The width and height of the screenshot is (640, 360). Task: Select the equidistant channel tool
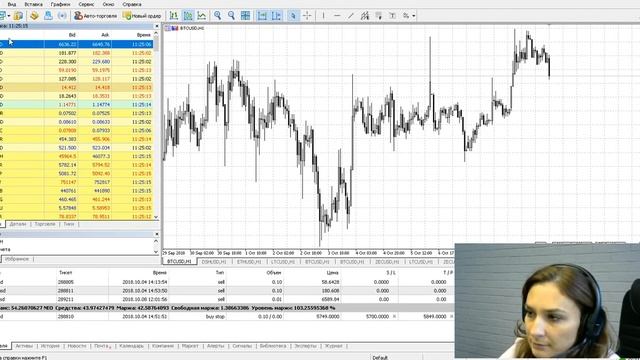click(365, 16)
